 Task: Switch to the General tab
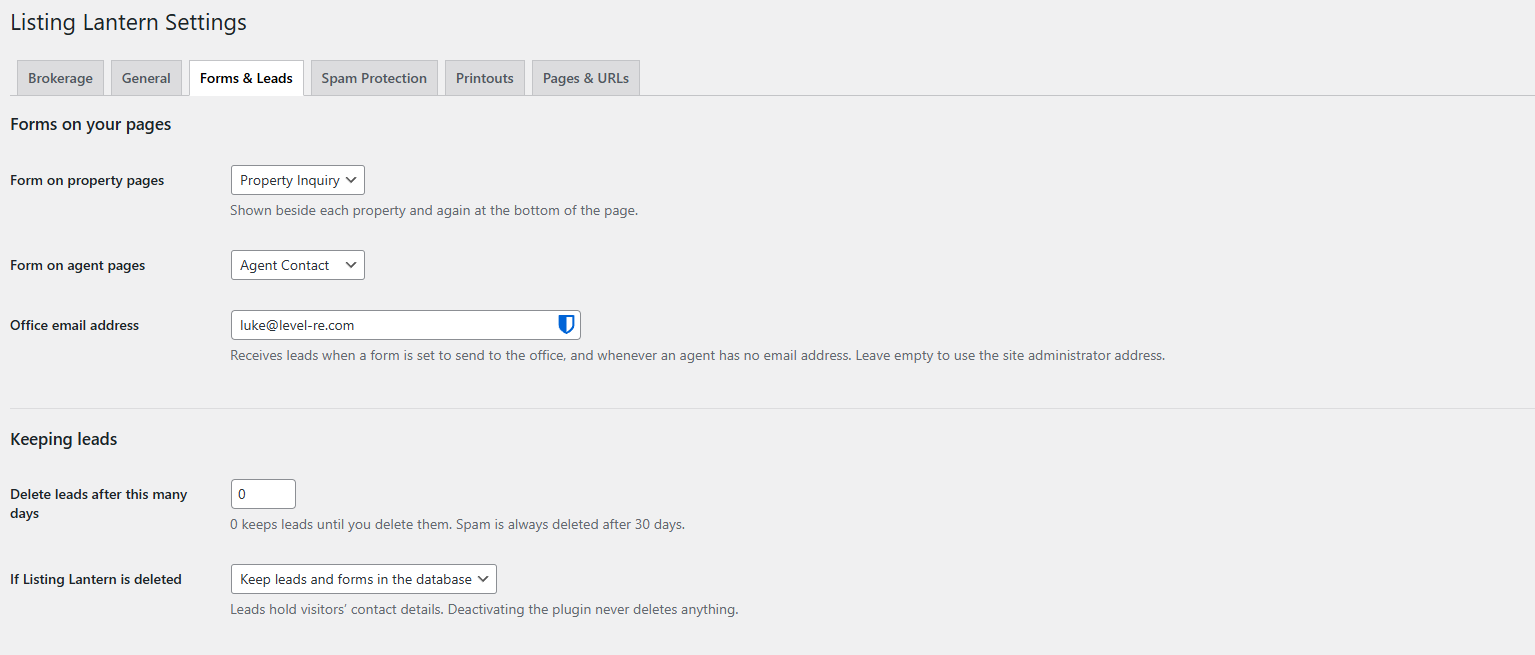(x=146, y=78)
